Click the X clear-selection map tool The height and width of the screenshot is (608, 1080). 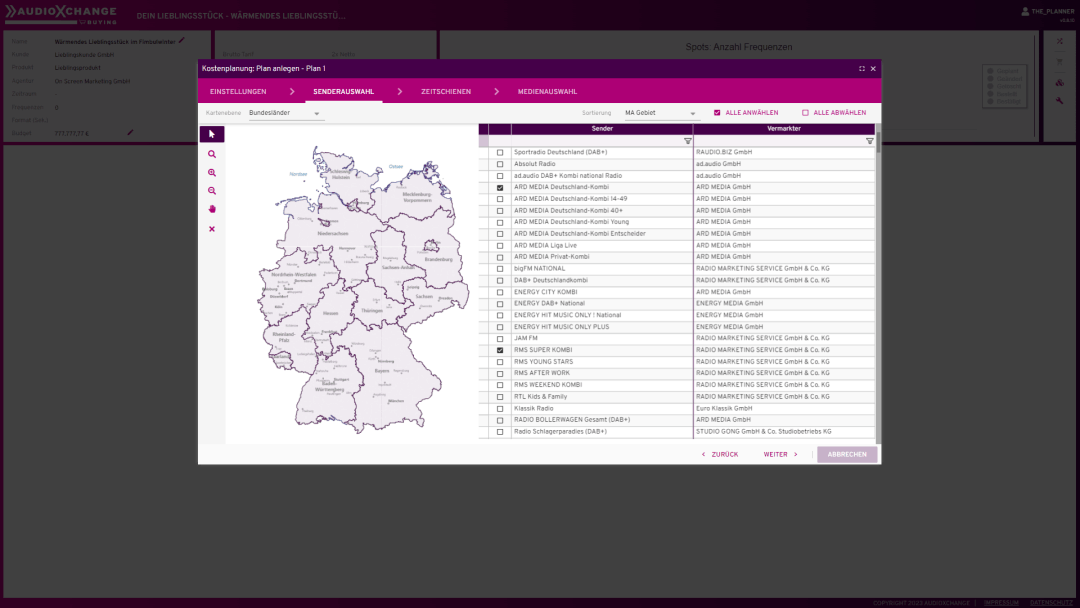click(211, 229)
